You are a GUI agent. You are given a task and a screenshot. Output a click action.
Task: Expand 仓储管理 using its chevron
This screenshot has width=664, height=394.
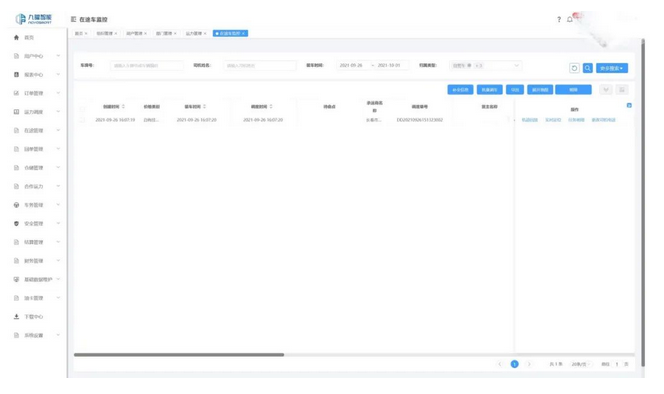point(58,168)
